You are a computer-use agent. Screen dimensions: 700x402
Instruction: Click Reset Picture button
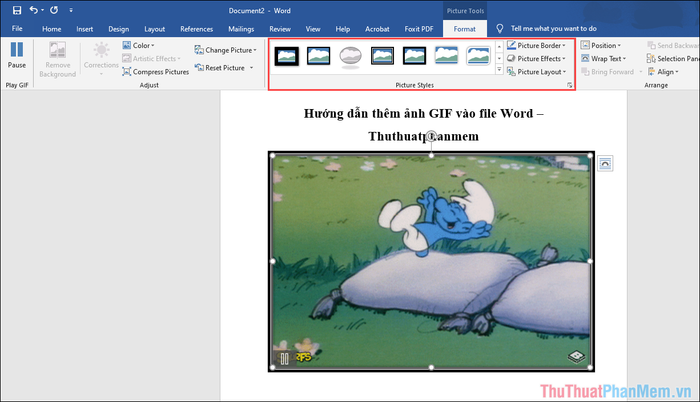tap(220, 68)
